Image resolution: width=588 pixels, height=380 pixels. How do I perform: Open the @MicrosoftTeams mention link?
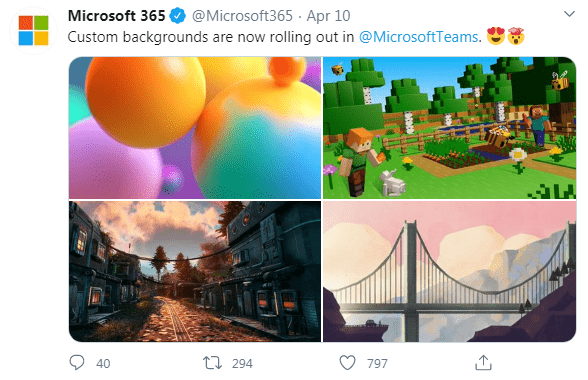418,37
